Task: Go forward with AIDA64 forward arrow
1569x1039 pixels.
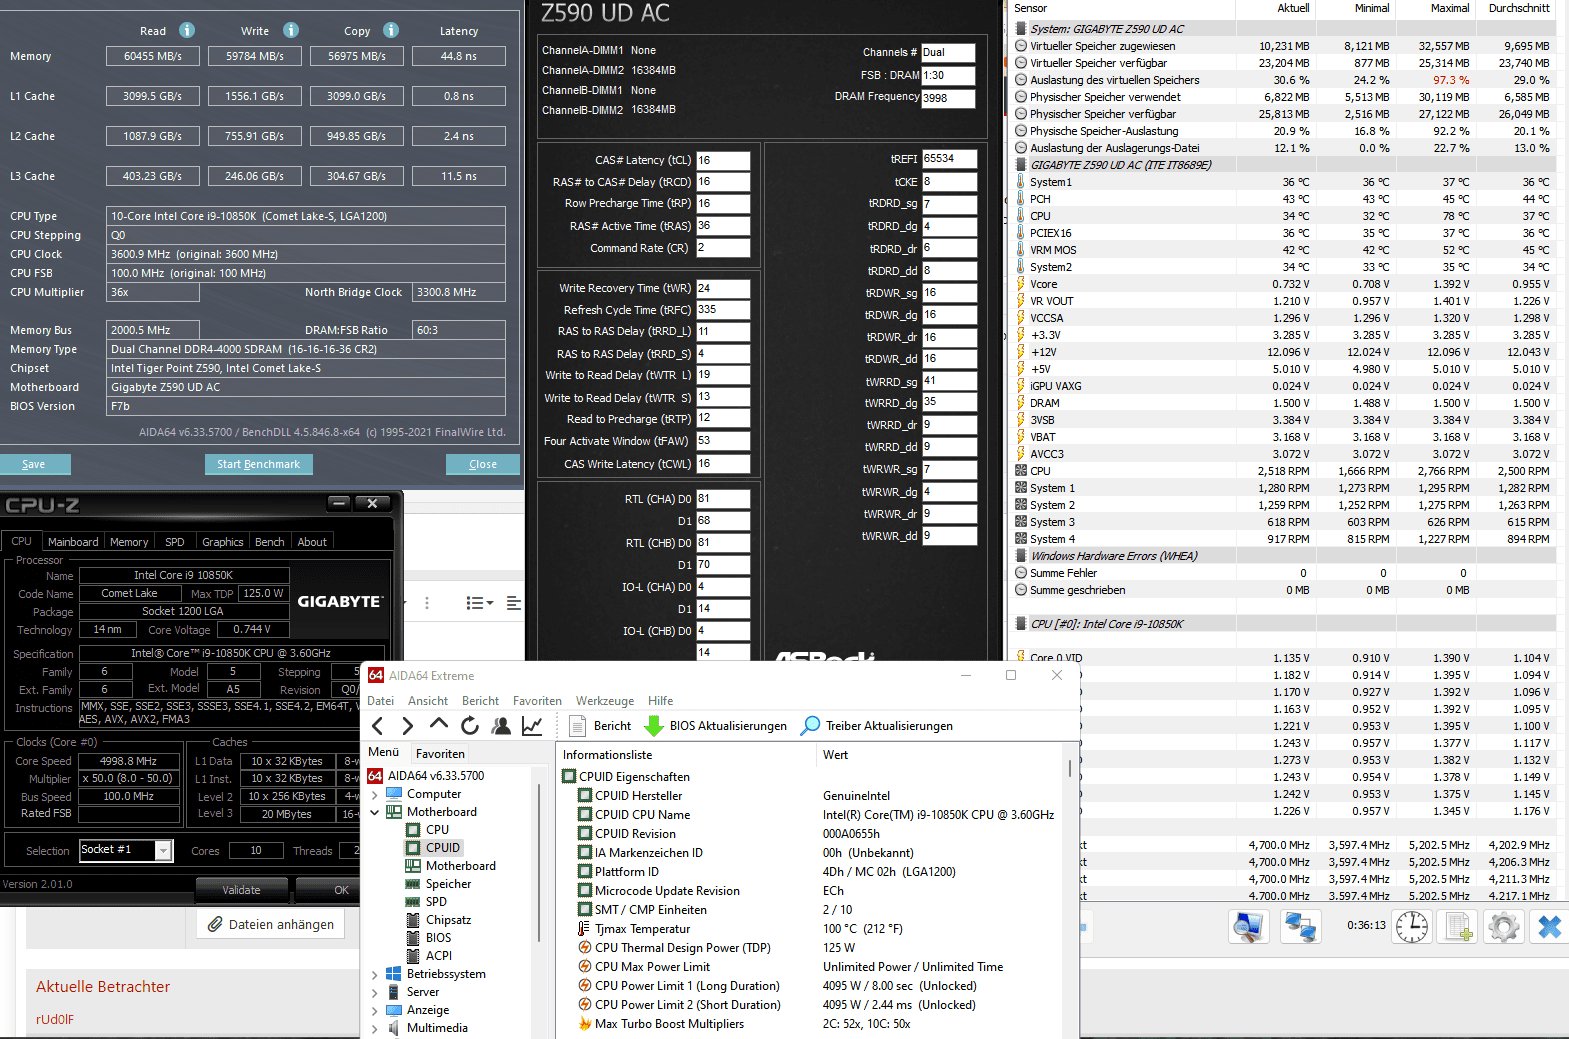Action: click(407, 726)
